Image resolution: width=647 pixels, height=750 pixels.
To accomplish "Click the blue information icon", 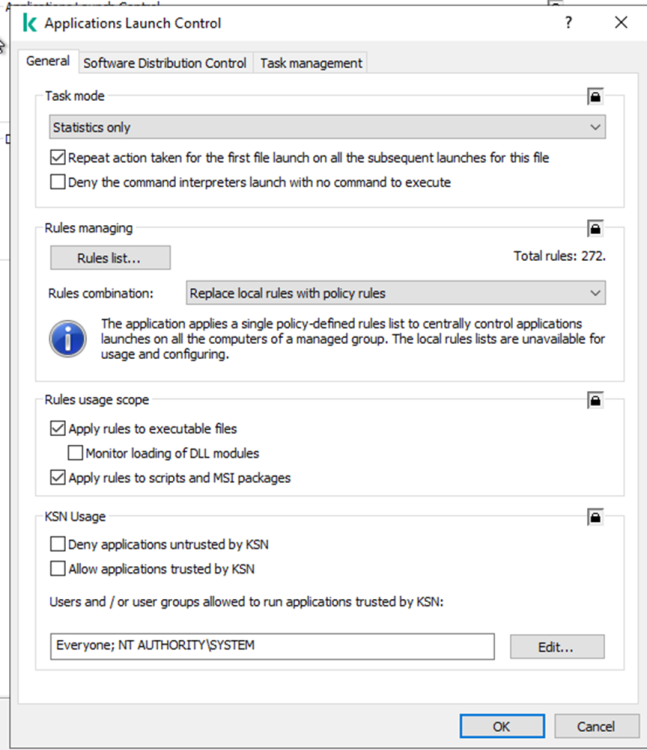I will coord(68,339).
